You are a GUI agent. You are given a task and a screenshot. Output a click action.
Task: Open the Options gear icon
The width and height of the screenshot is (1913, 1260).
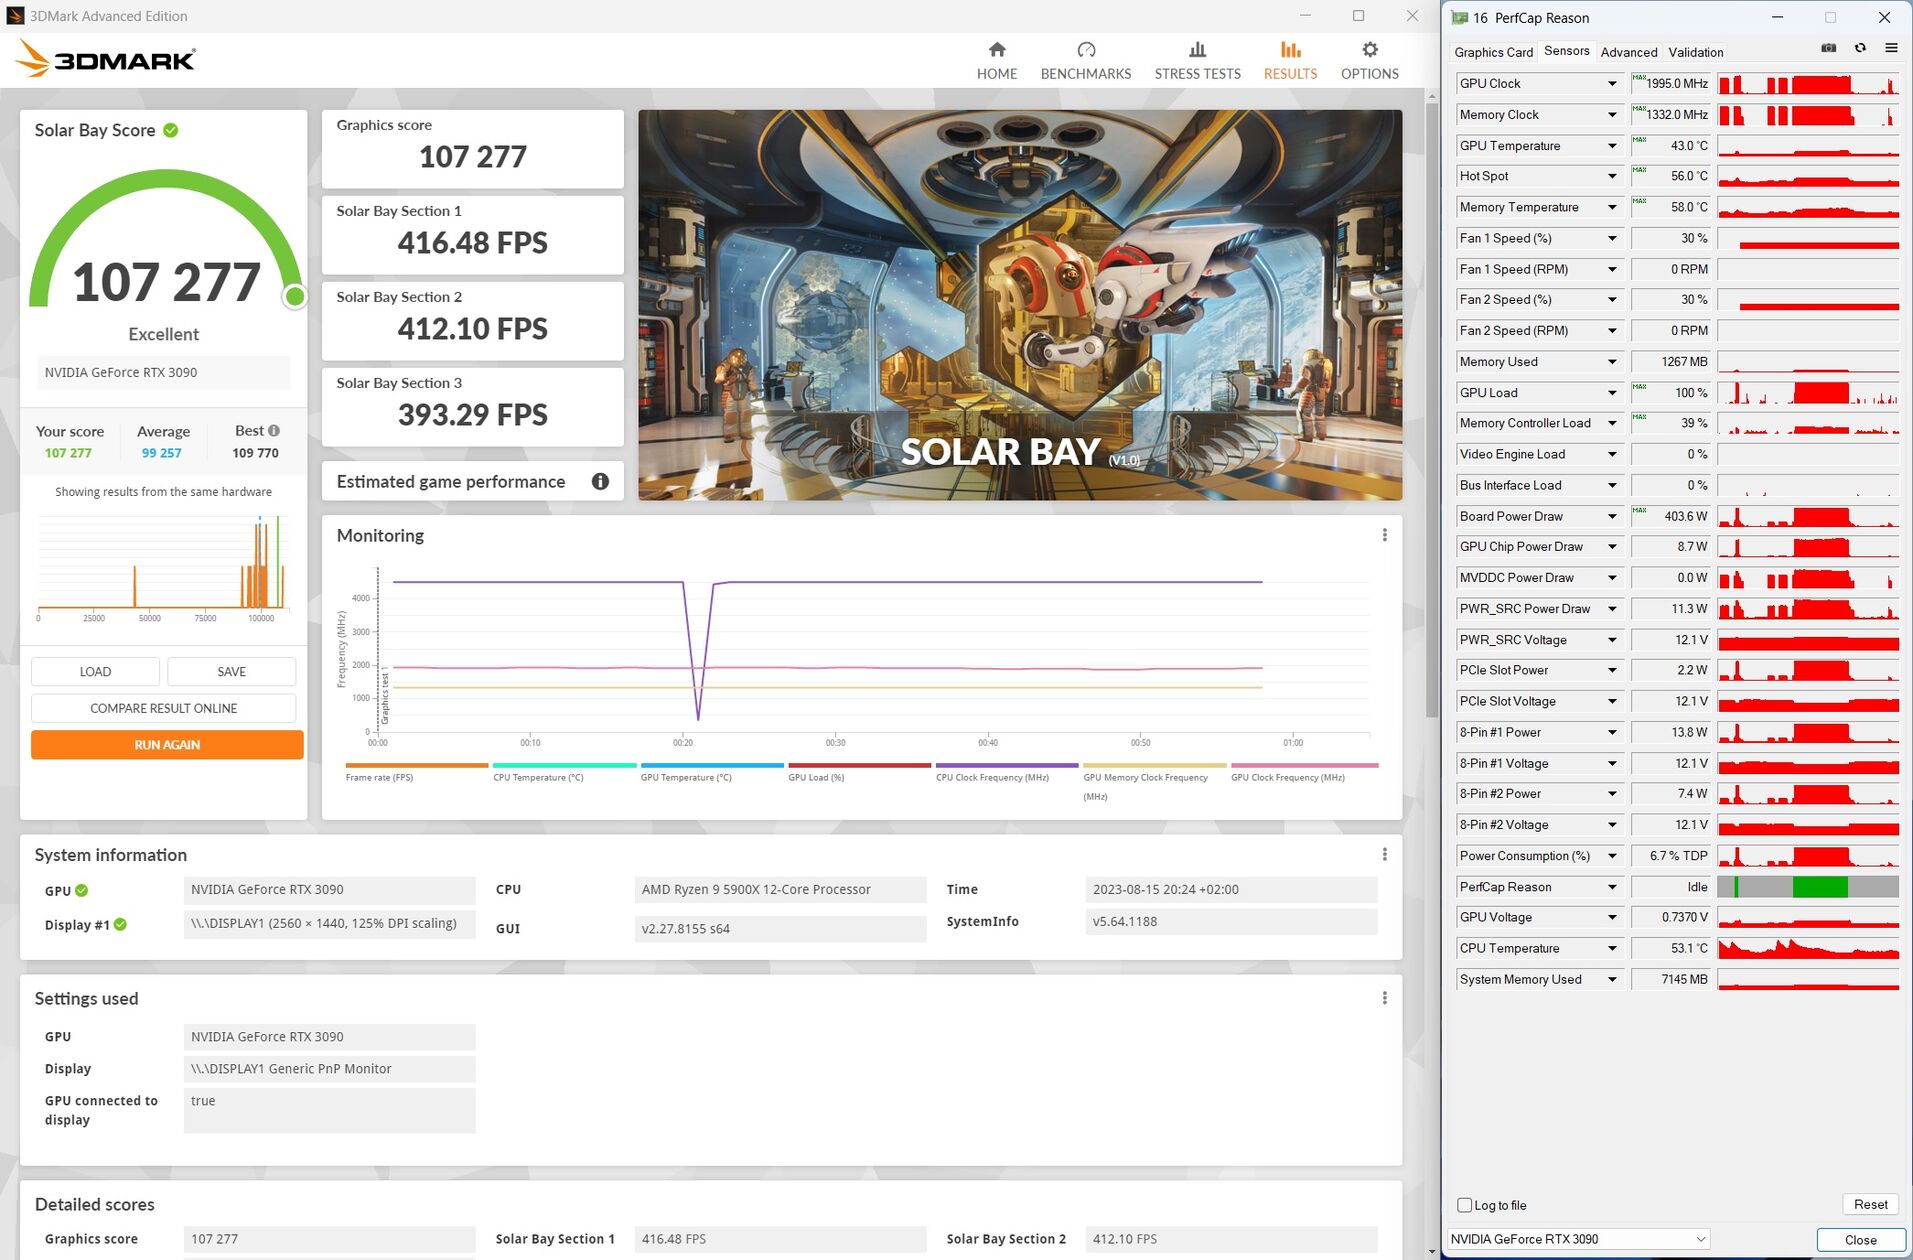[1370, 49]
